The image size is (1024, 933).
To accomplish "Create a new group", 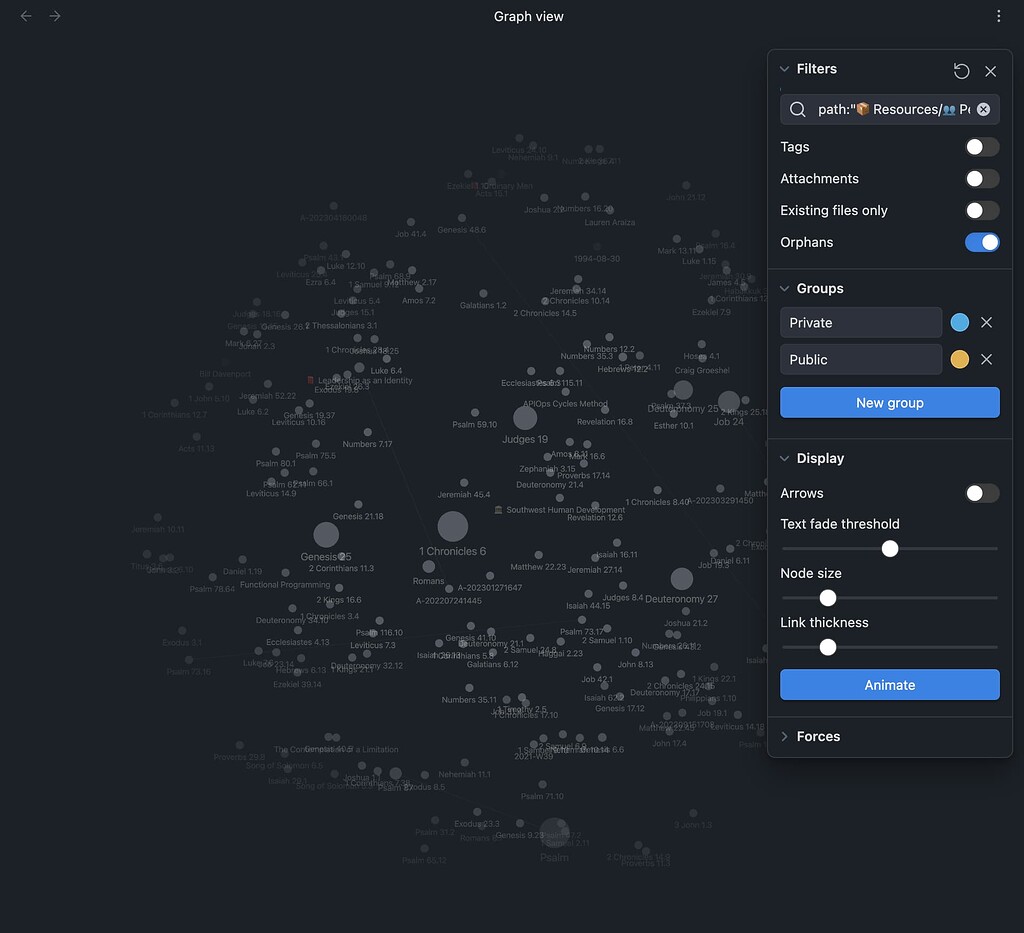I will 889,402.
